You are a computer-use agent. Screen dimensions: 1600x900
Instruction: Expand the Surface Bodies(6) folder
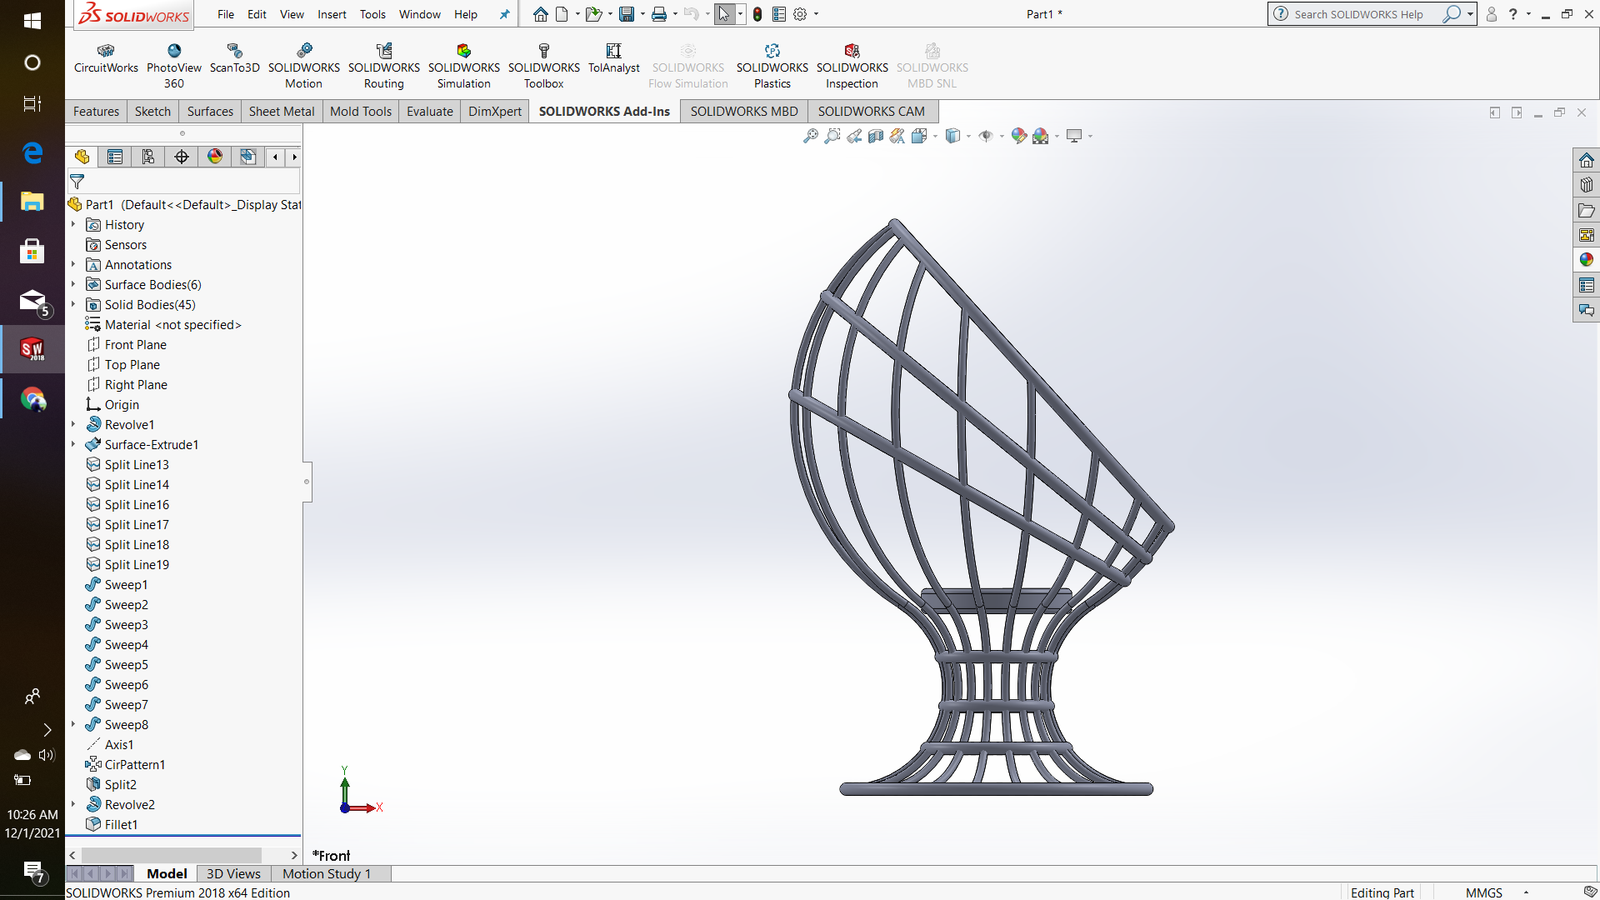[x=73, y=285]
